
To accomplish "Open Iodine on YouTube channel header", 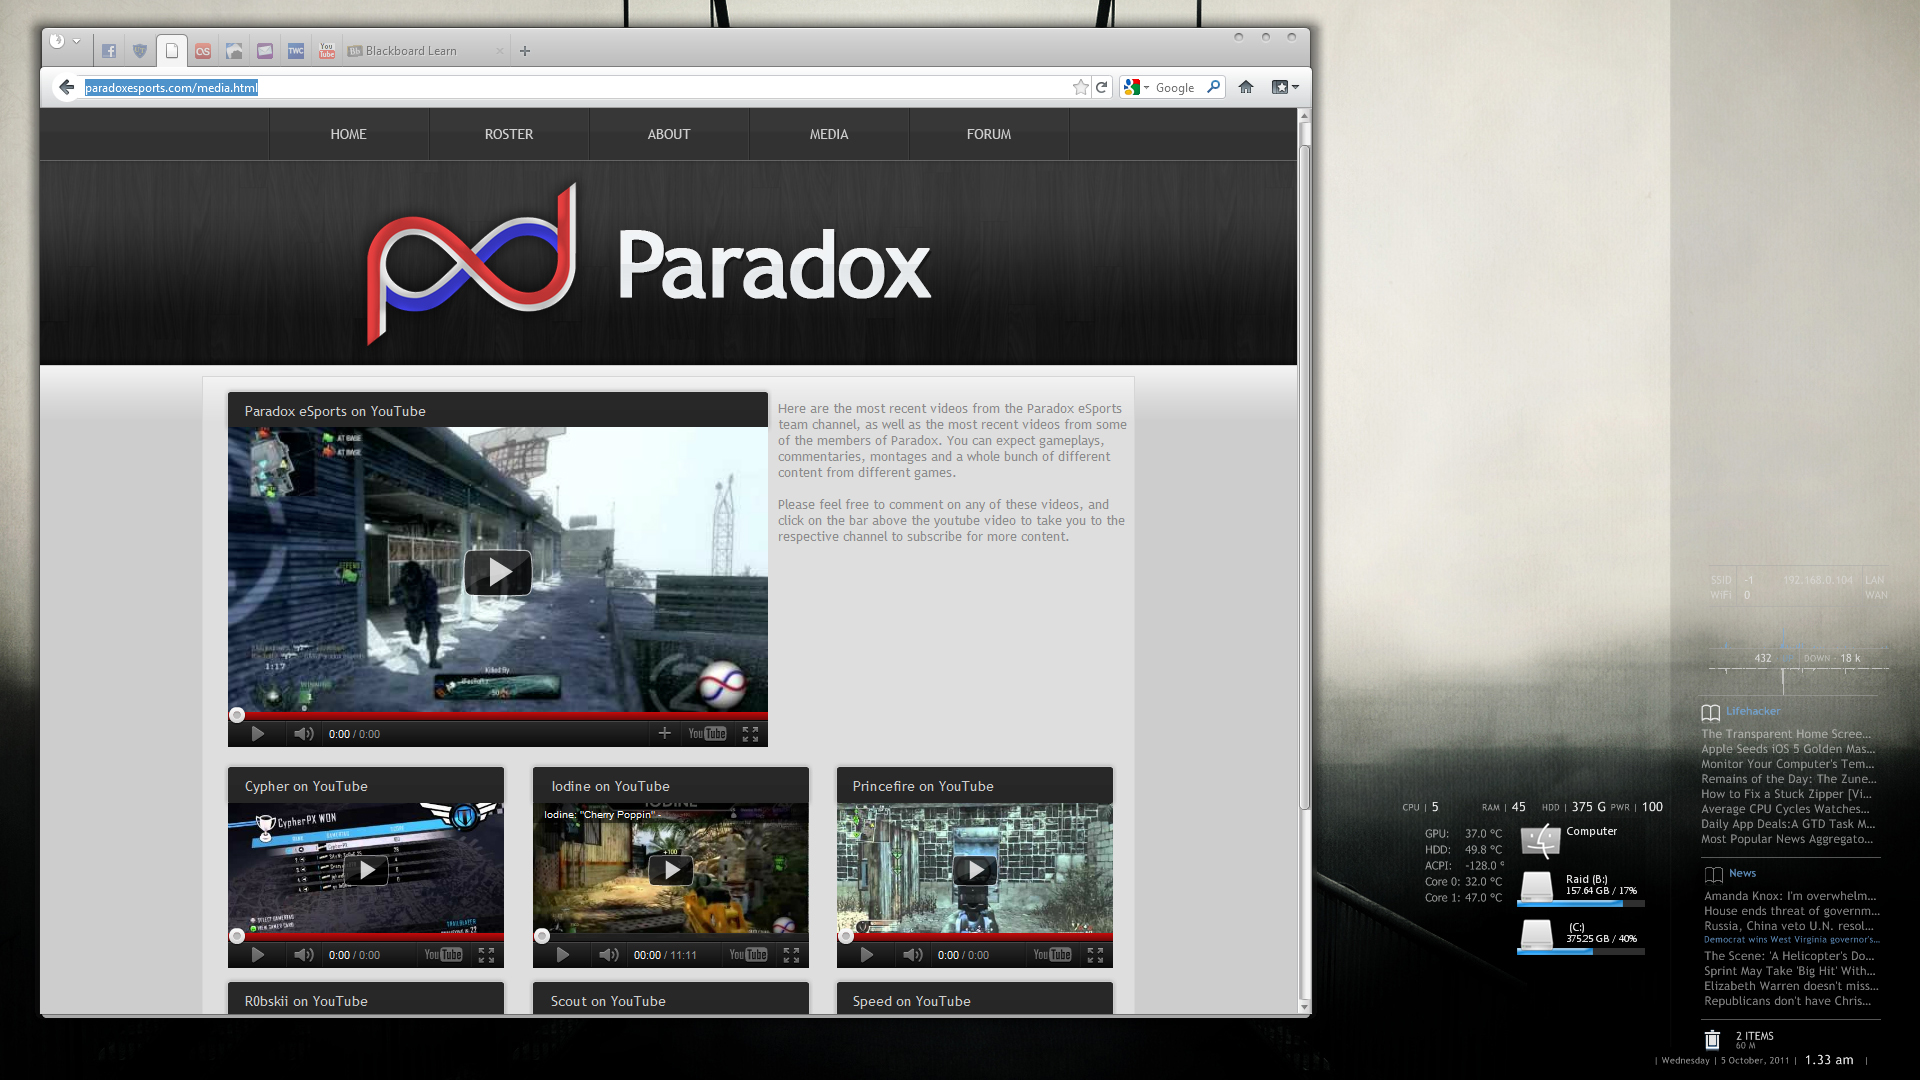I will [670, 786].
